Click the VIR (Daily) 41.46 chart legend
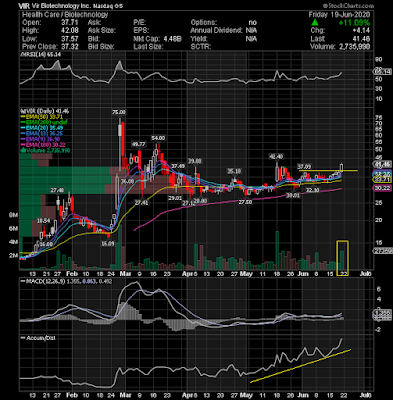The height and width of the screenshot is (400, 393). (45, 111)
